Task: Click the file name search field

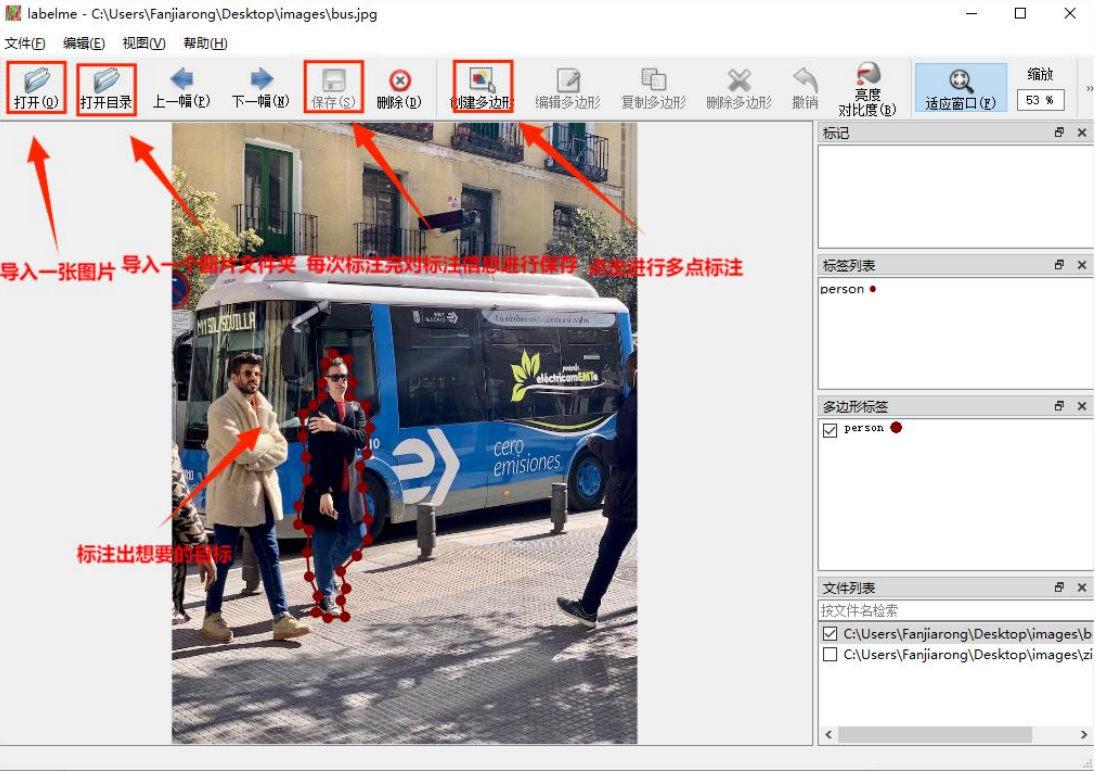Action: (x=955, y=611)
